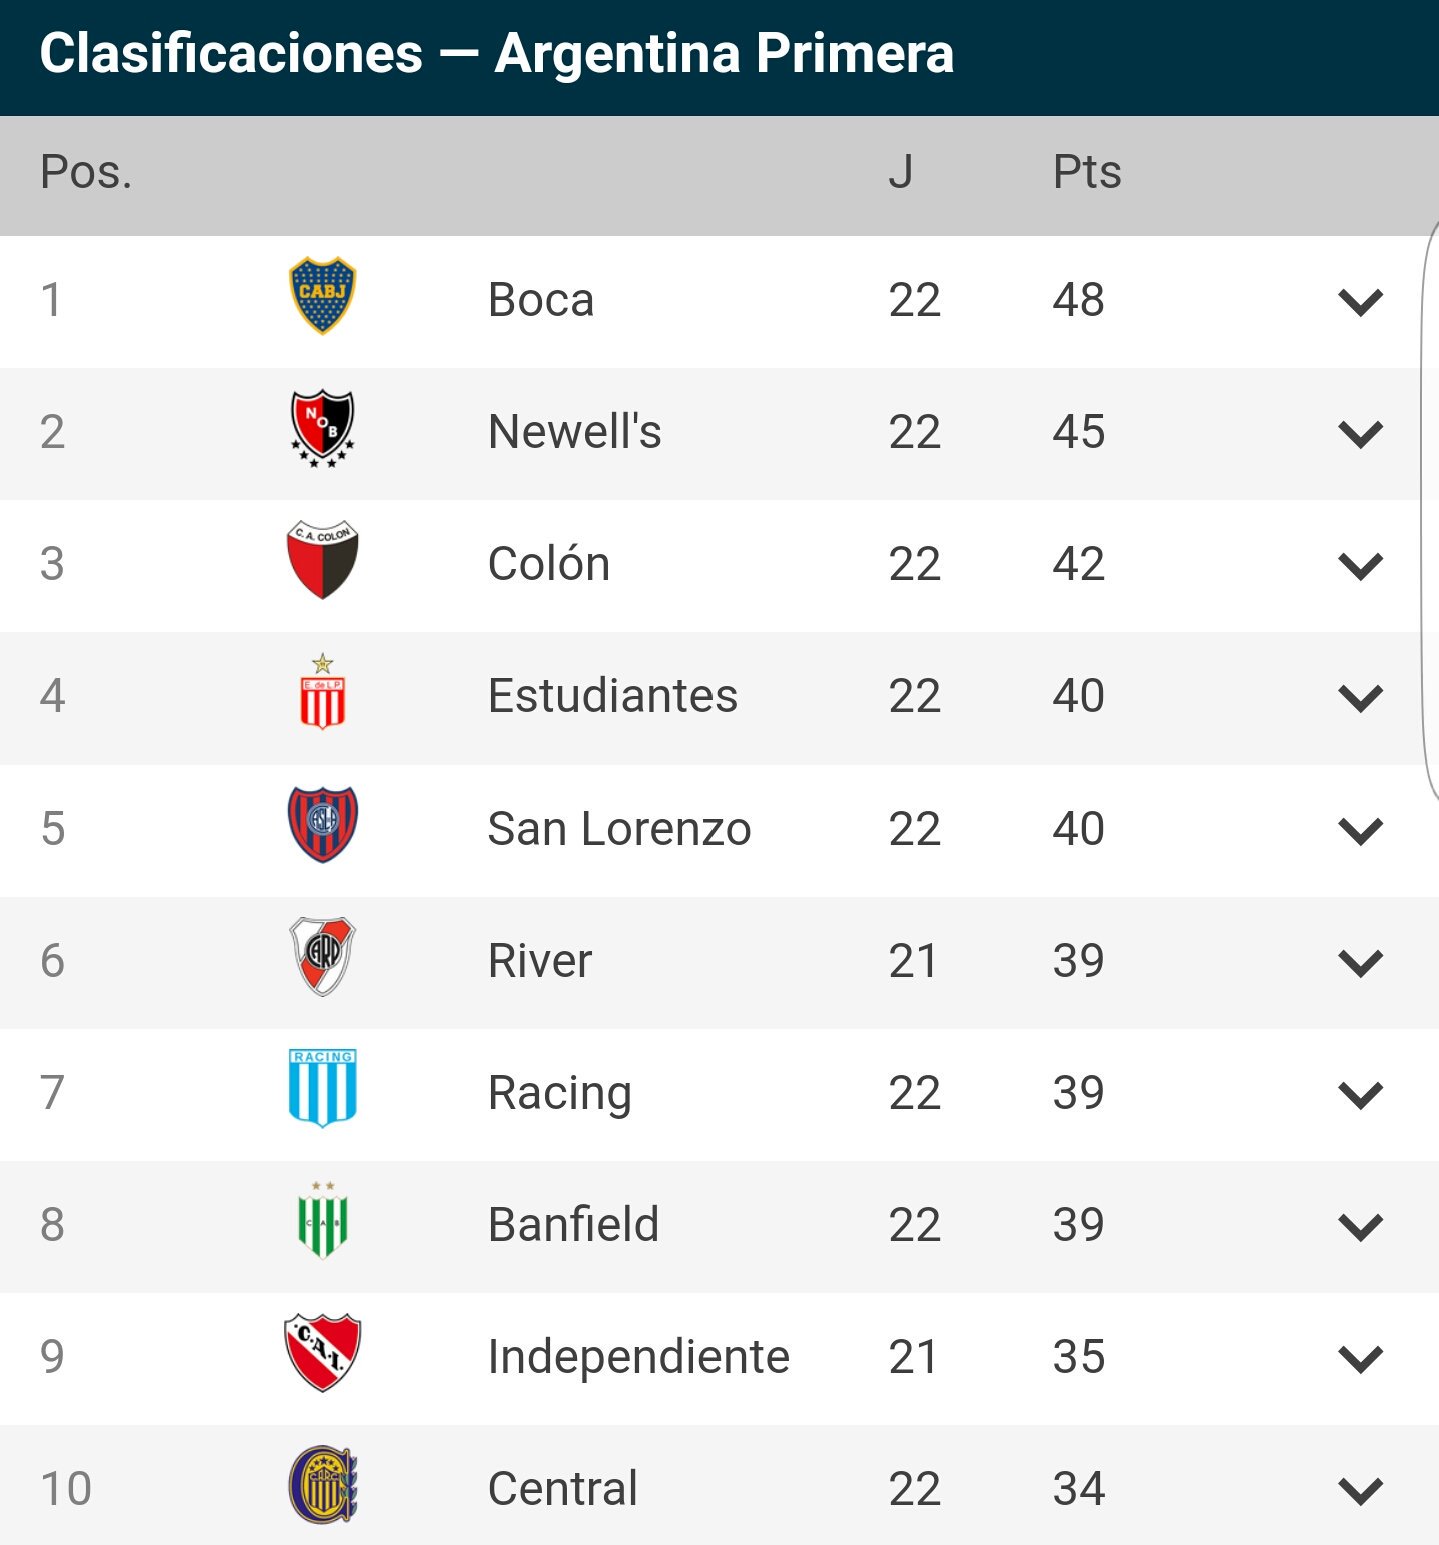
Task: Select the Independiente red shield icon
Action: [x=322, y=1352]
